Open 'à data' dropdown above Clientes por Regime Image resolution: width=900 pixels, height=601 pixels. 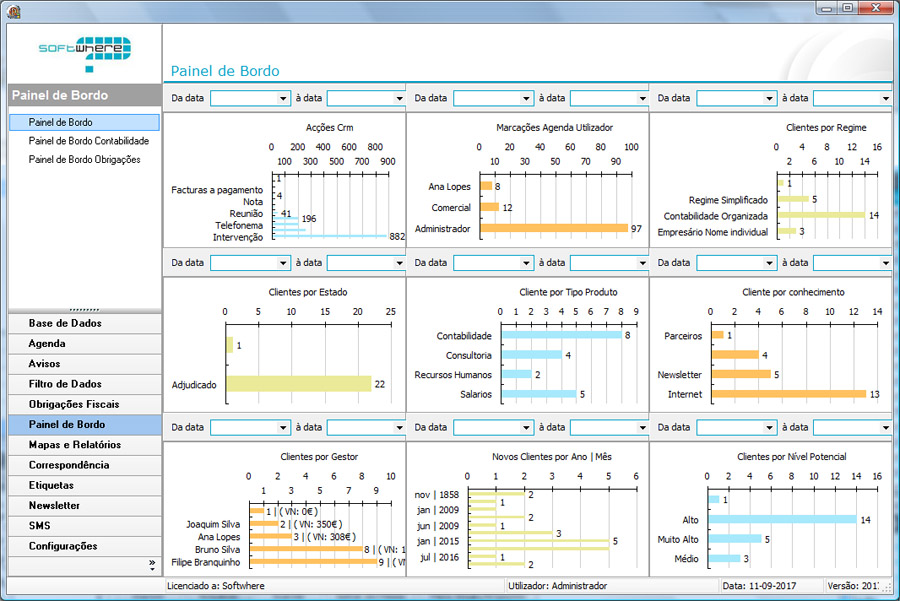coord(885,99)
